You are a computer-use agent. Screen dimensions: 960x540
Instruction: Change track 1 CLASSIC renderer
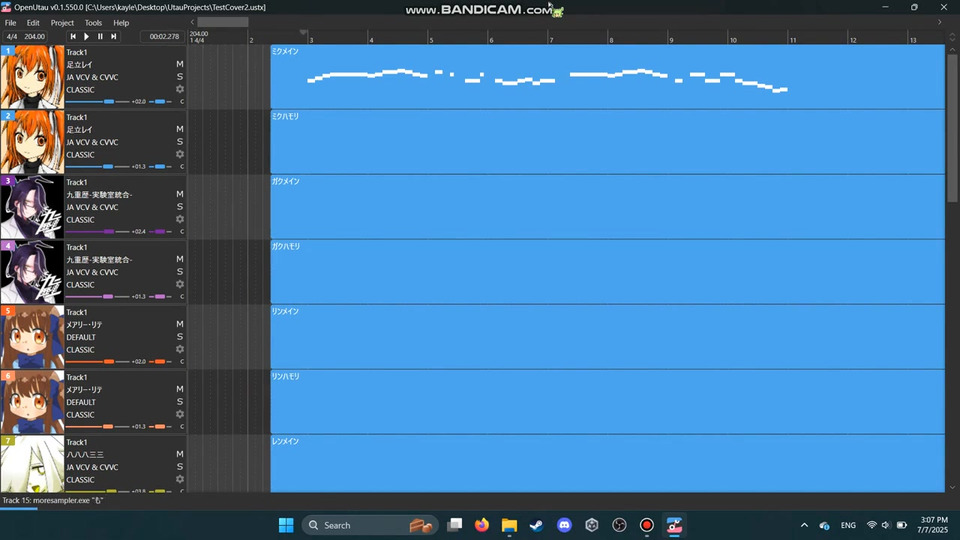80,90
